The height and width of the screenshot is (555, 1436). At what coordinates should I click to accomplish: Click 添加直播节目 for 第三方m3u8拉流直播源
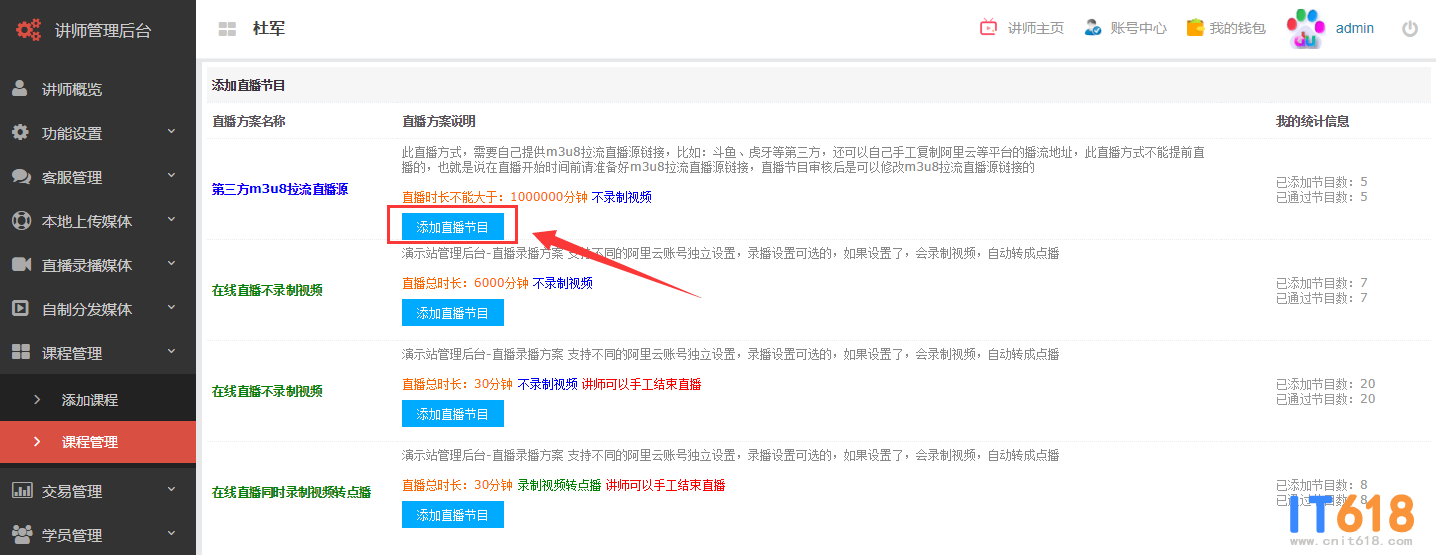452,227
